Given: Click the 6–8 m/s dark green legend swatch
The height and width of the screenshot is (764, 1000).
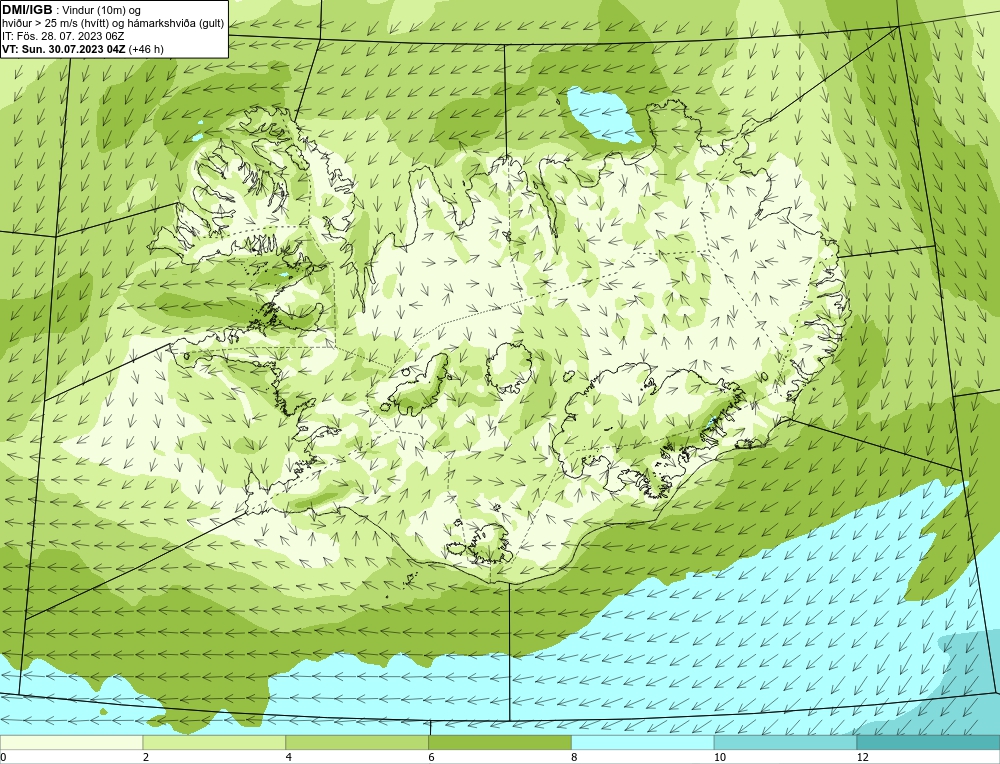Looking at the screenshot, I should tap(500, 743).
